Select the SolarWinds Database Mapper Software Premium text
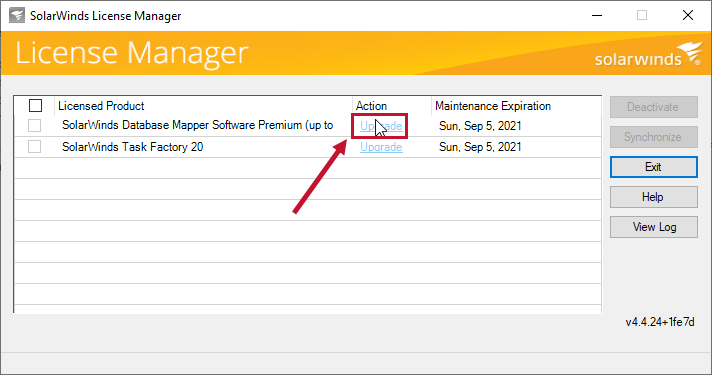The image size is (712, 375). [x=198, y=125]
